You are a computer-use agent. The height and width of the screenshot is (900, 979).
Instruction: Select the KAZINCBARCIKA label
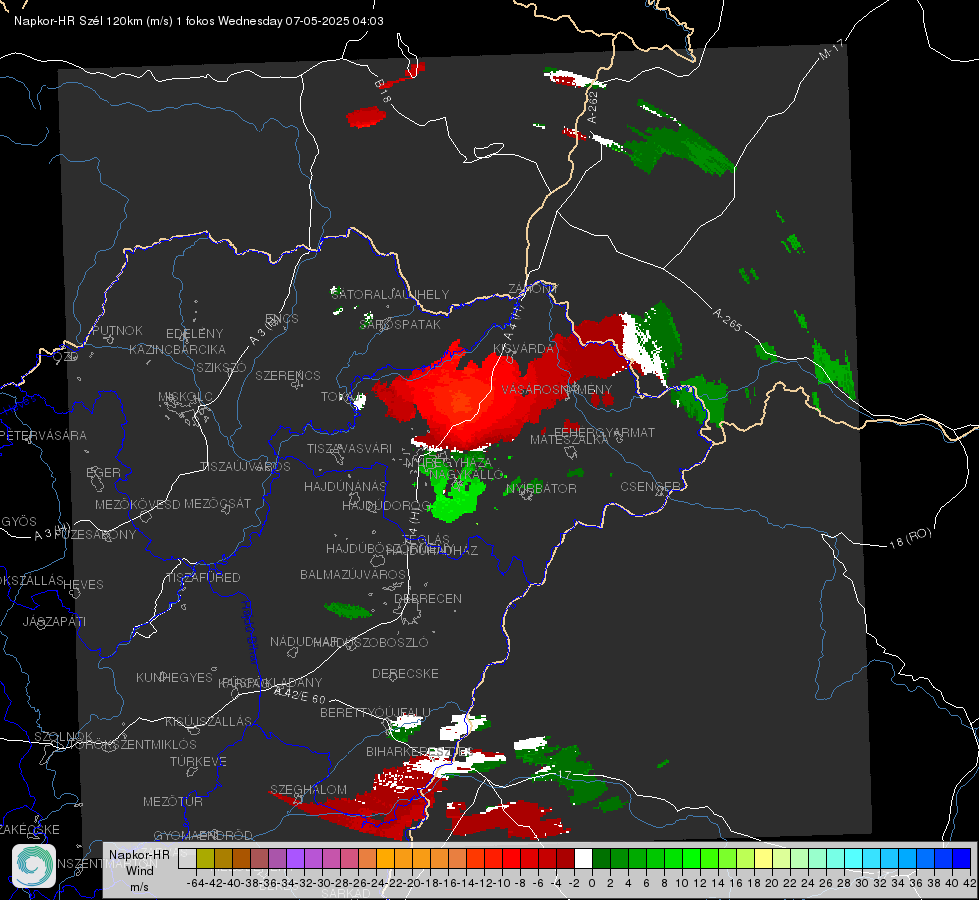point(177,349)
